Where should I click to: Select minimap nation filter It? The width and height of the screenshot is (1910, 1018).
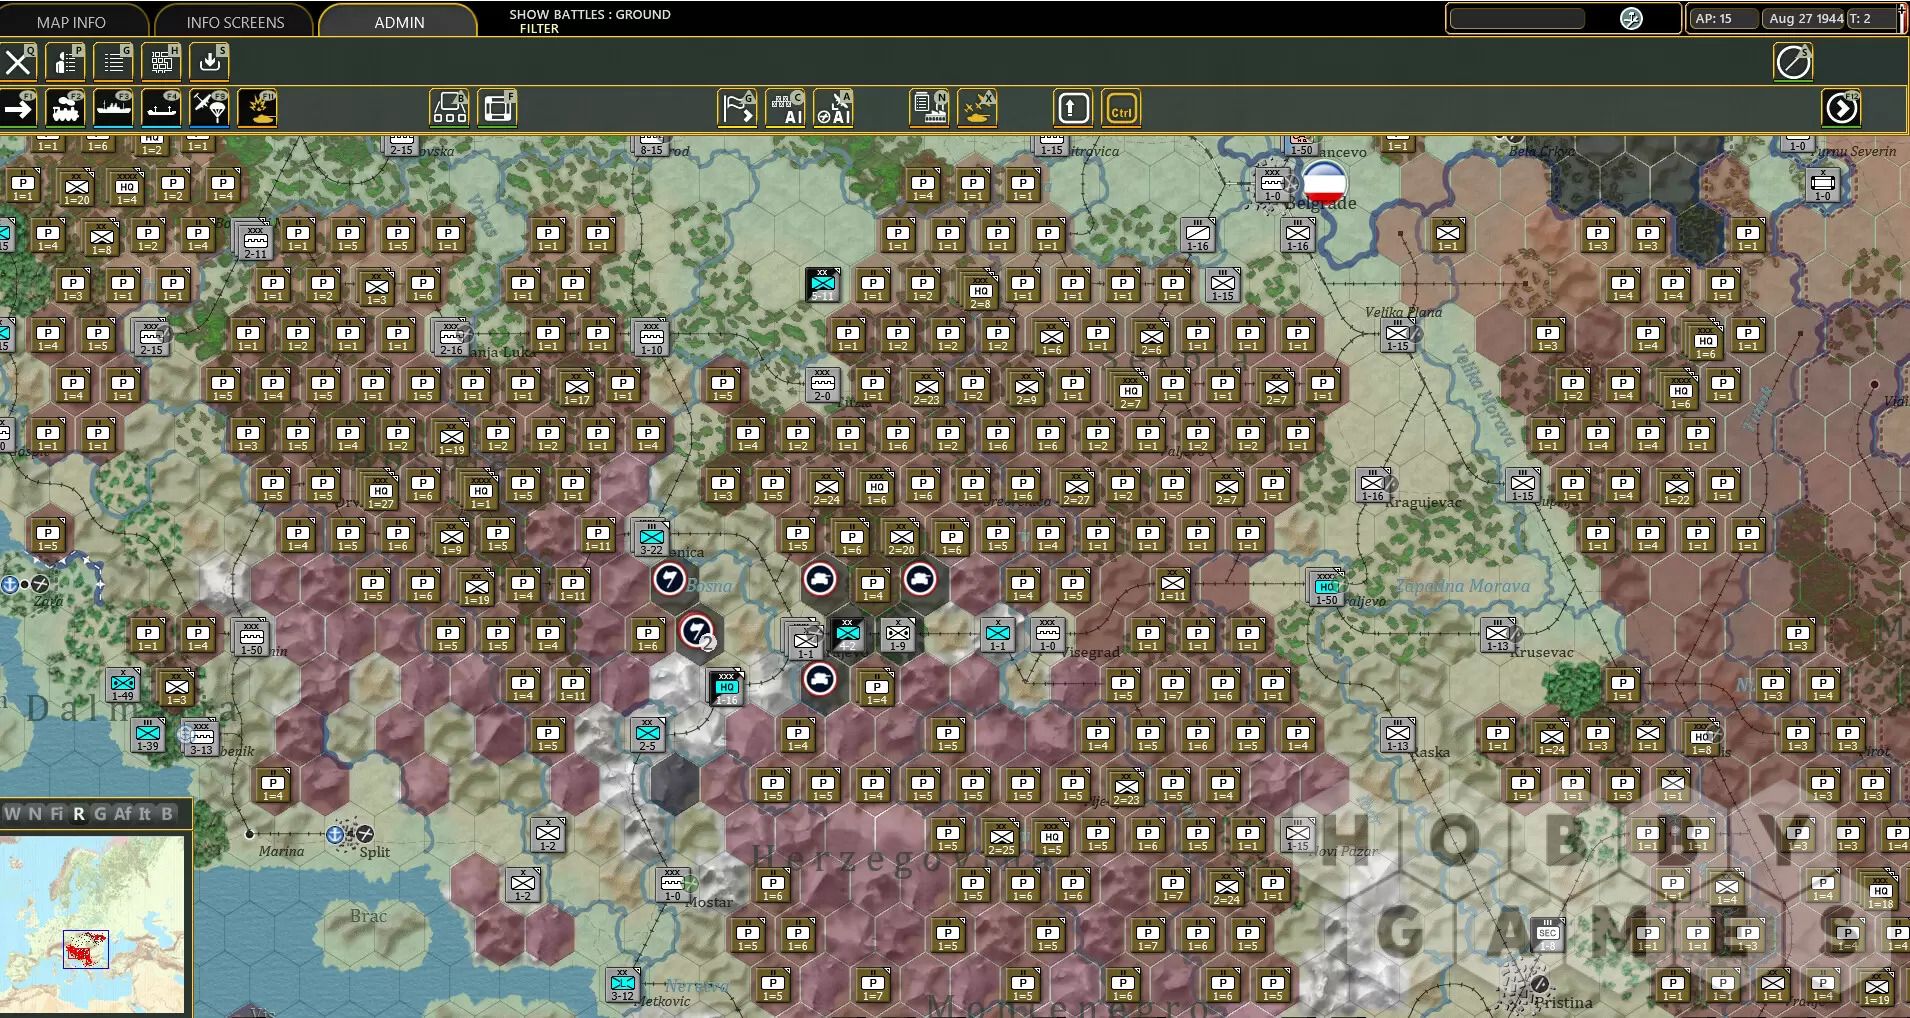coord(144,814)
